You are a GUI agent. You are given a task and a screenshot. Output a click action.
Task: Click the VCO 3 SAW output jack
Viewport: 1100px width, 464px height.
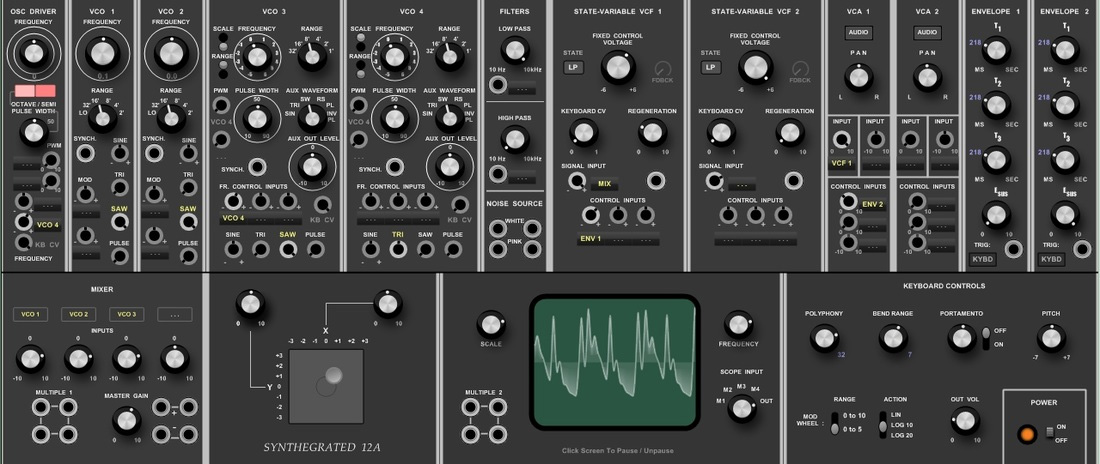(288, 249)
